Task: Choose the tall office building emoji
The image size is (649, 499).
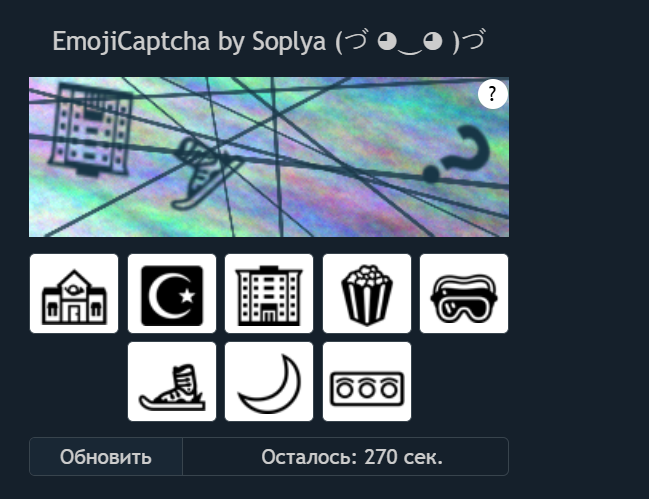Action: [269, 293]
